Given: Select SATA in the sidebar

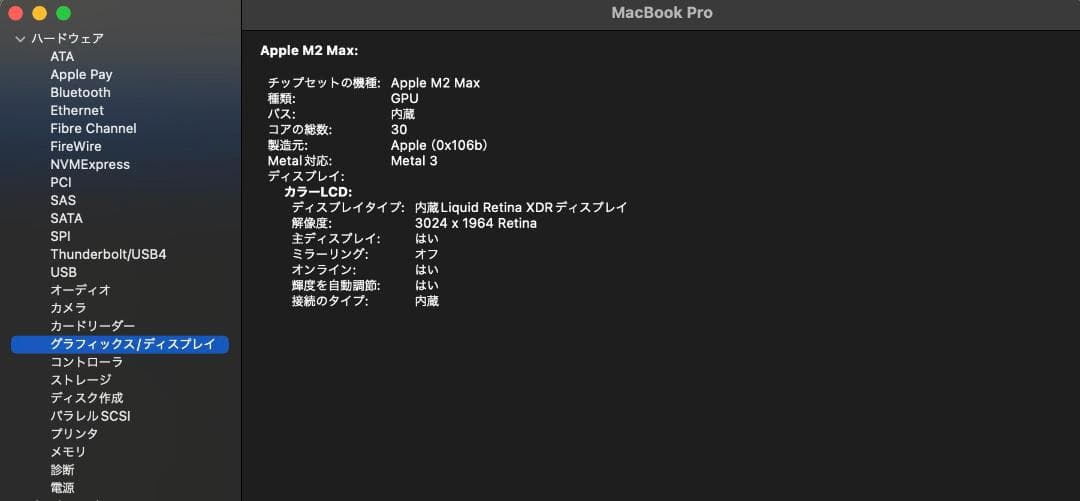Looking at the screenshot, I should coord(66,218).
